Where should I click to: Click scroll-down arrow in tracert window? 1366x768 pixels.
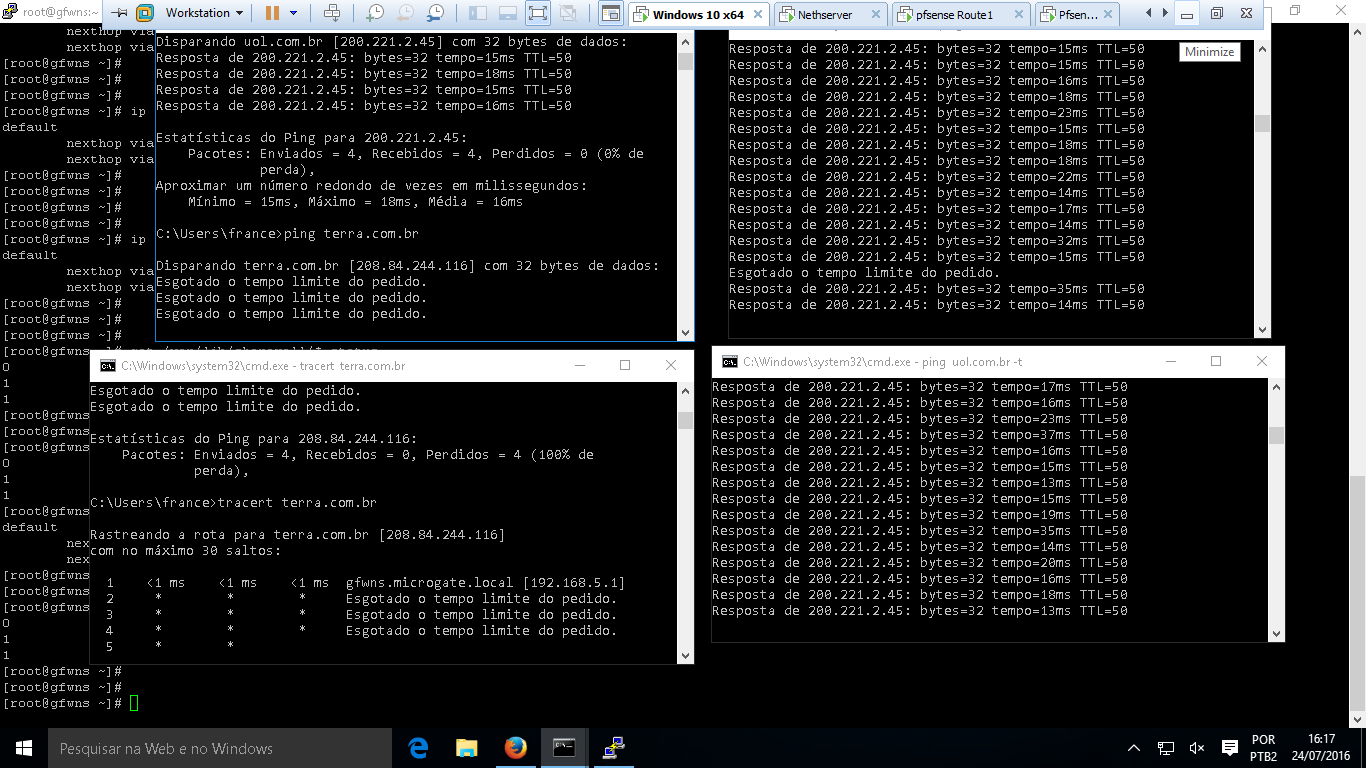point(685,655)
